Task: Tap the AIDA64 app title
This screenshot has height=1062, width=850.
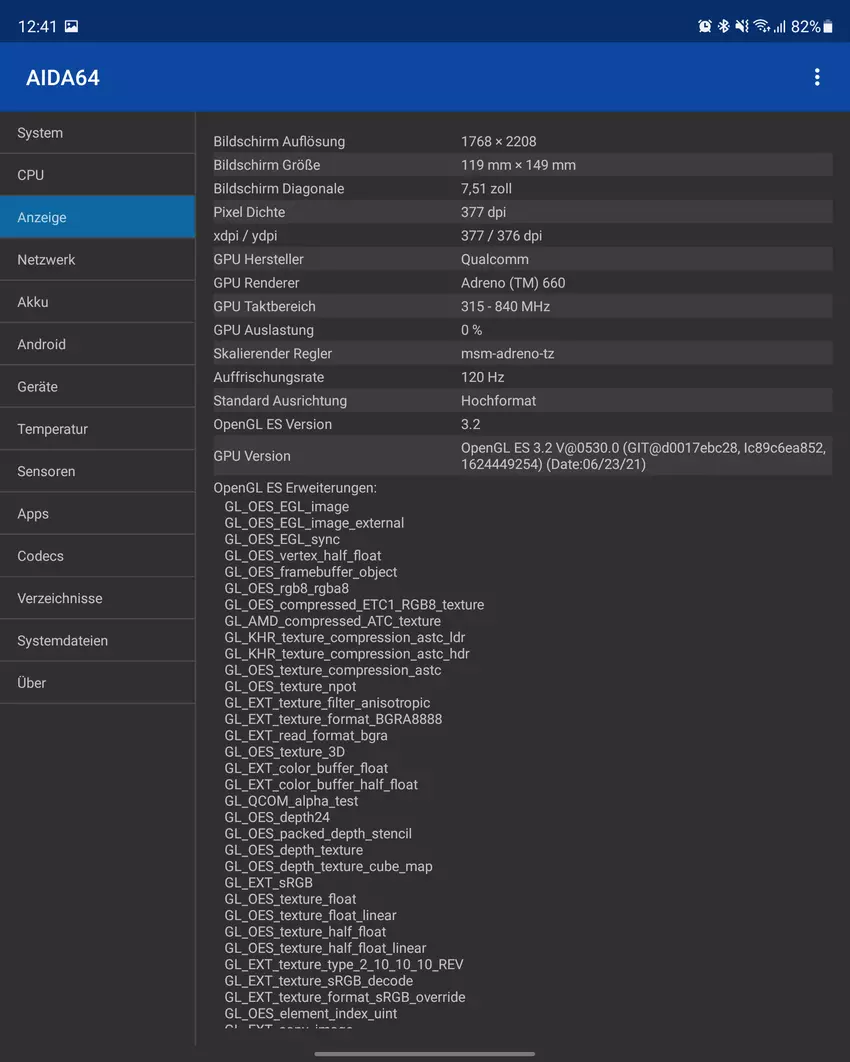Action: (63, 78)
